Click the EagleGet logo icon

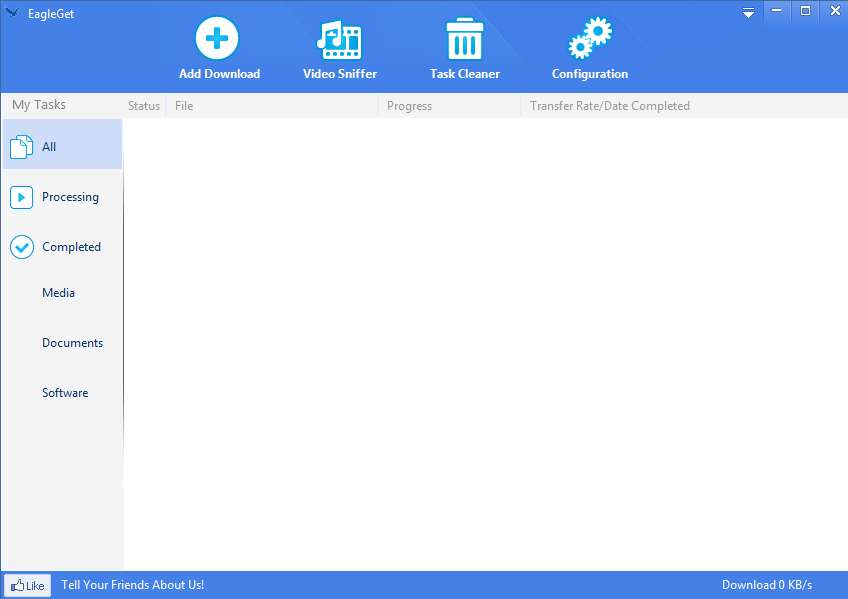point(12,12)
